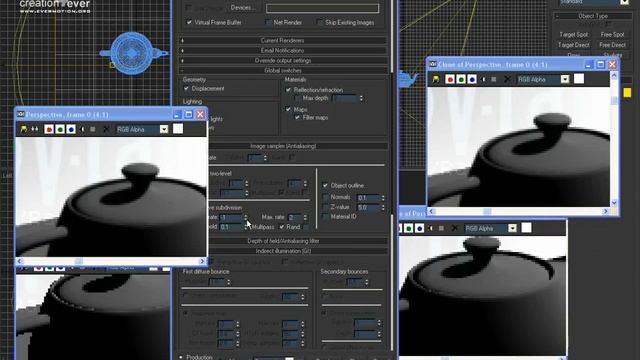Viewport: 640px width, 360px height.
Task: Toggle blue channel in Clone of Perspective window
Action: pos(472,80)
